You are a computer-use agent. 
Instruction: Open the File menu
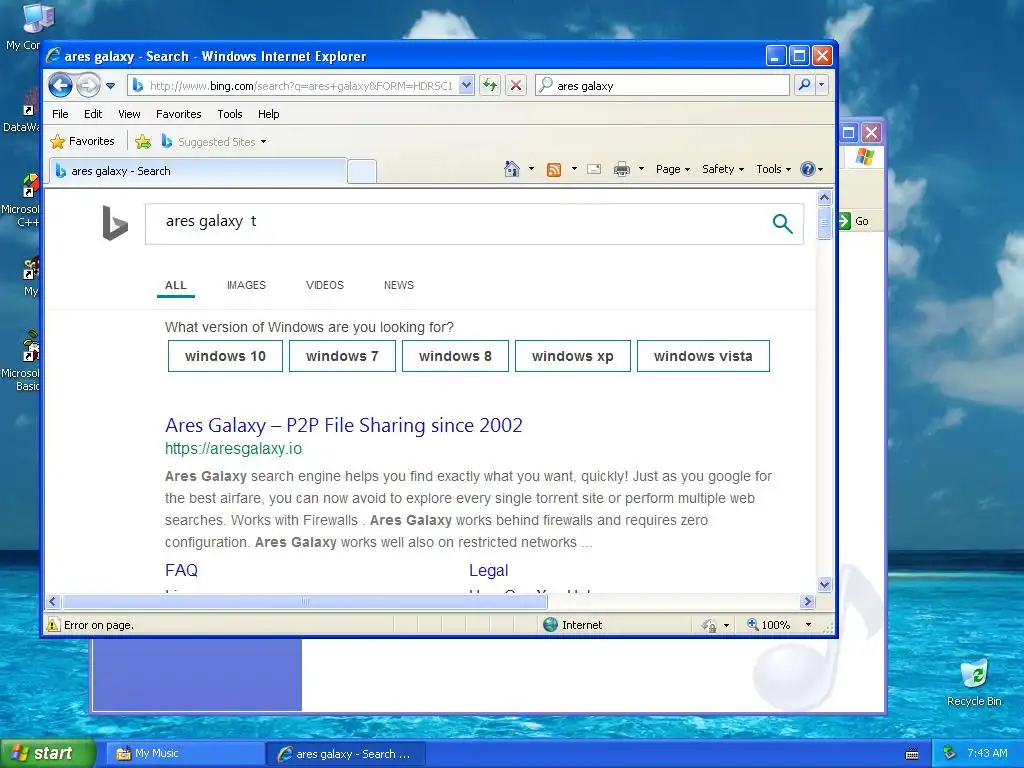coord(60,114)
